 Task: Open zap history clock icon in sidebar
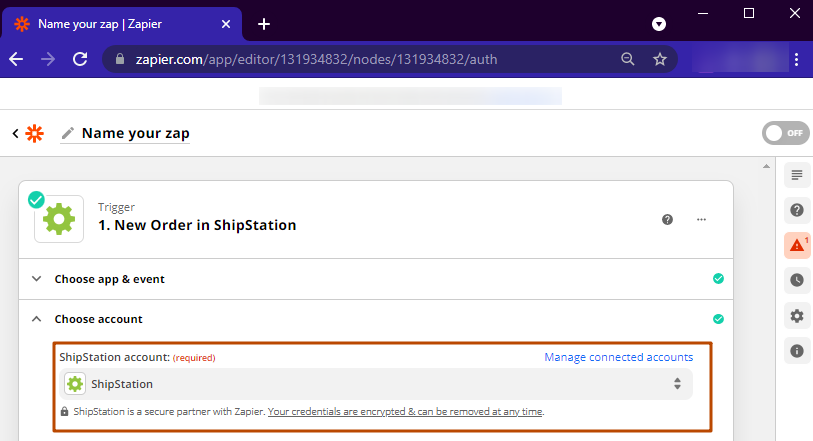point(797,280)
